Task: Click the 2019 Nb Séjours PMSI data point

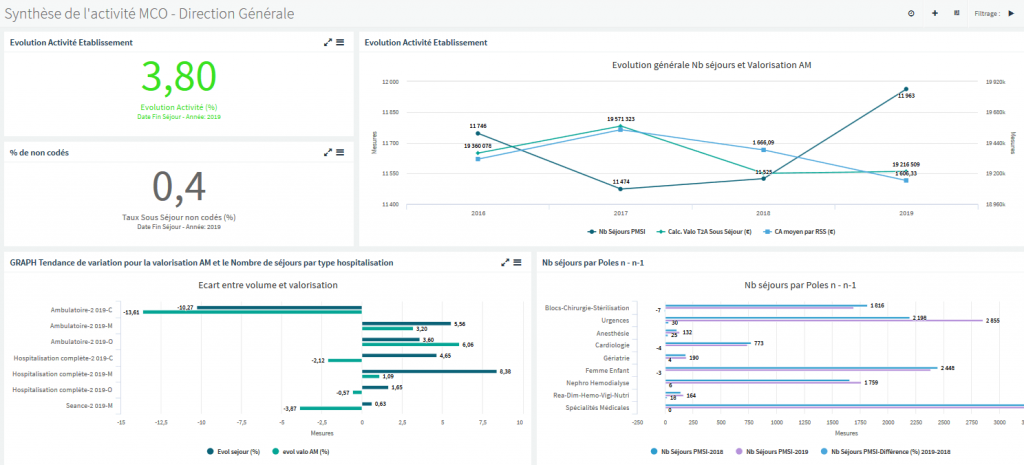Action: click(906, 89)
